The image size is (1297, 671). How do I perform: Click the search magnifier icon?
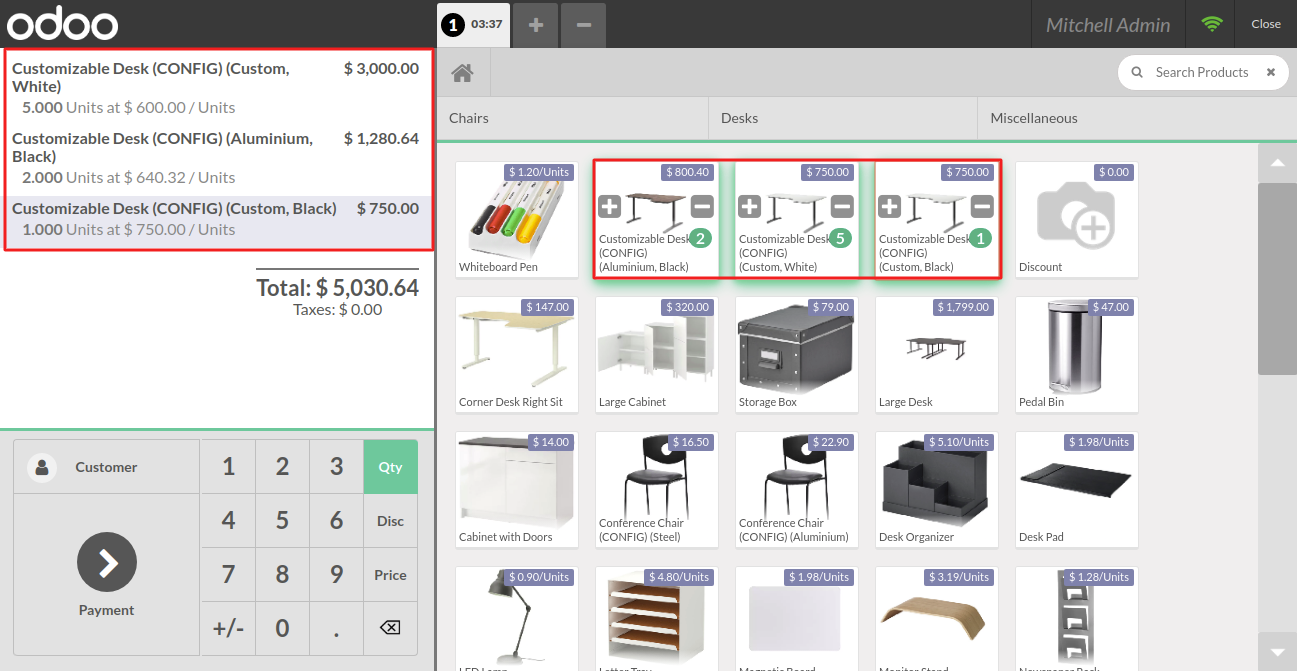1136,72
